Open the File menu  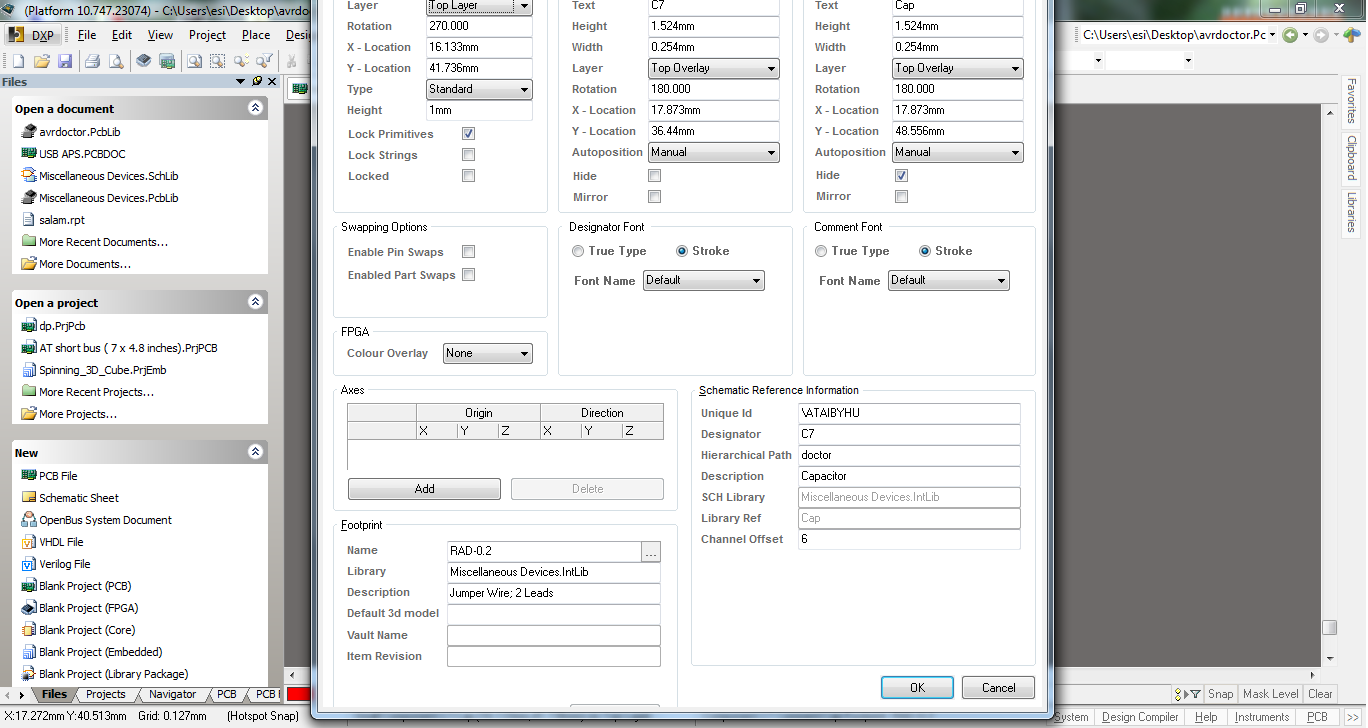point(87,35)
